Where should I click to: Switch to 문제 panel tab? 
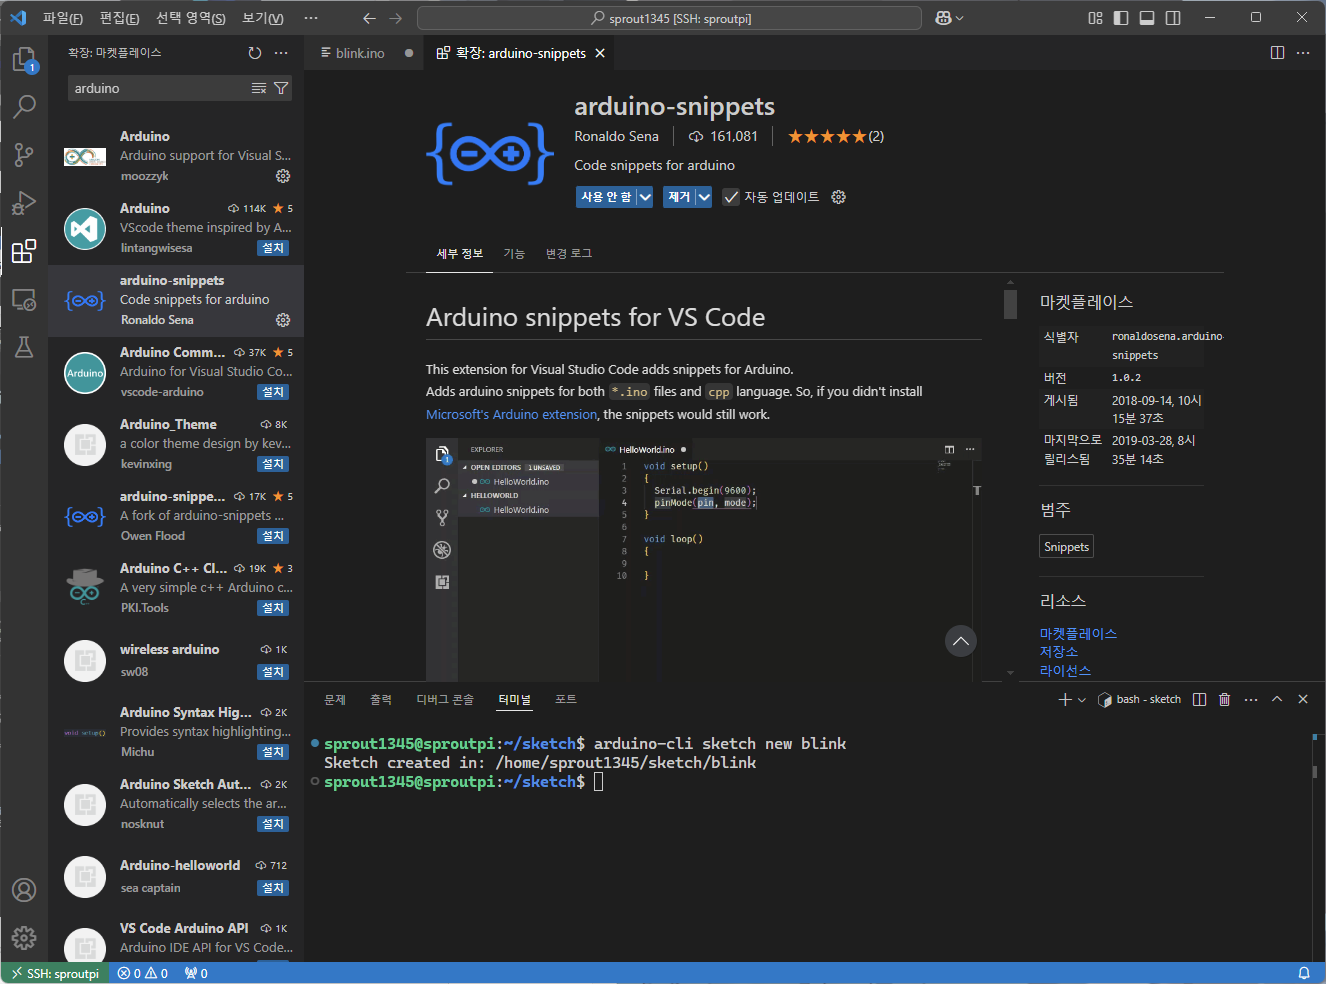[x=335, y=700]
